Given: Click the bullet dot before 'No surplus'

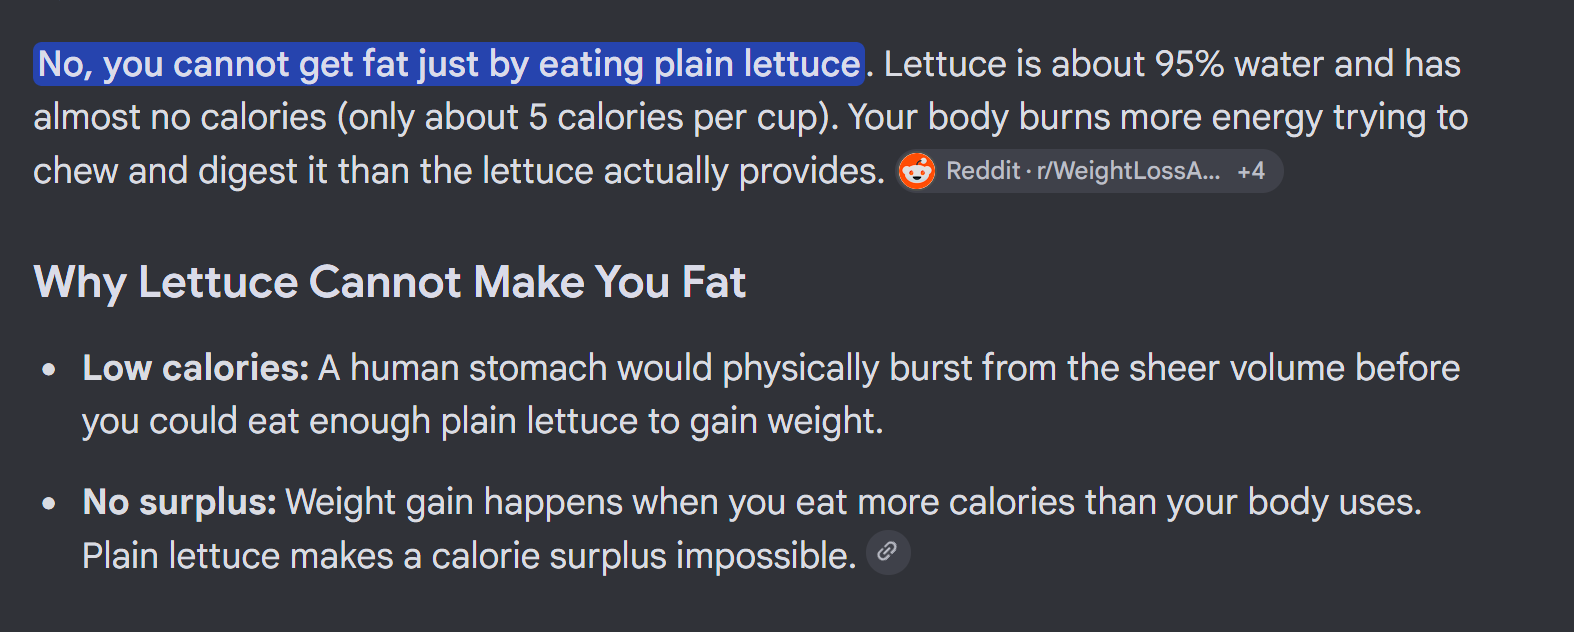Looking at the screenshot, I should [49, 503].
